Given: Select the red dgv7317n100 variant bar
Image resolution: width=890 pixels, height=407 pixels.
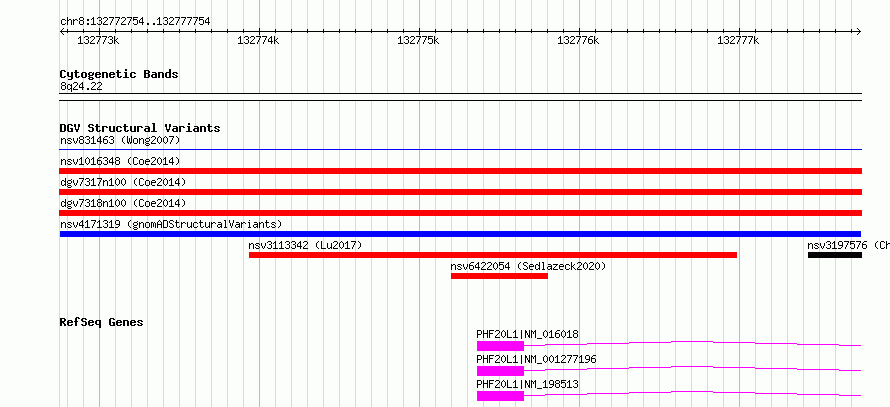Looking at the screenshot, I should click(x=461, y=192).
